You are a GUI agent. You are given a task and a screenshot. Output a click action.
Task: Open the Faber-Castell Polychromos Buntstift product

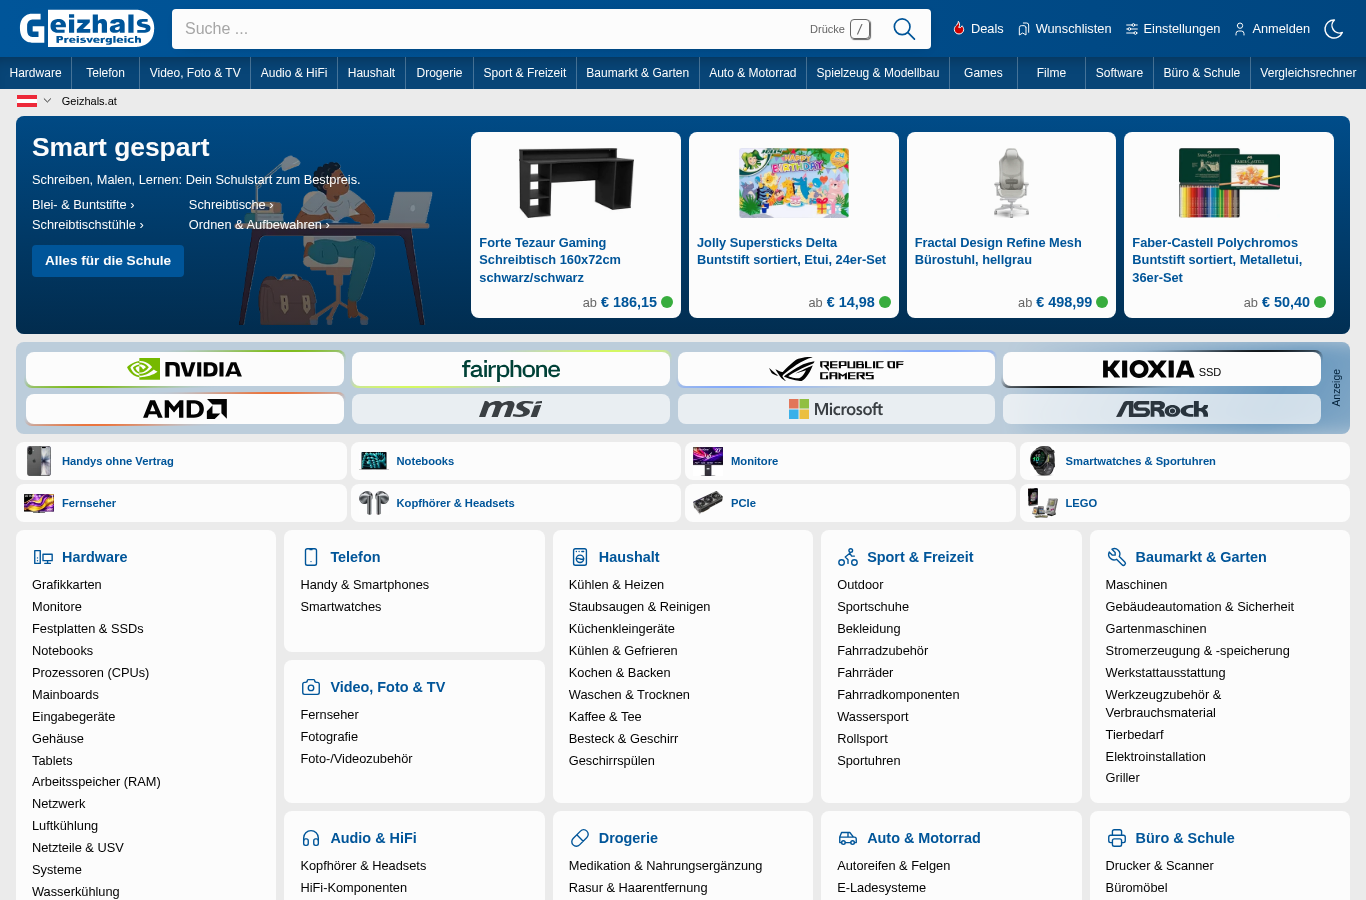click(1229, 225)
